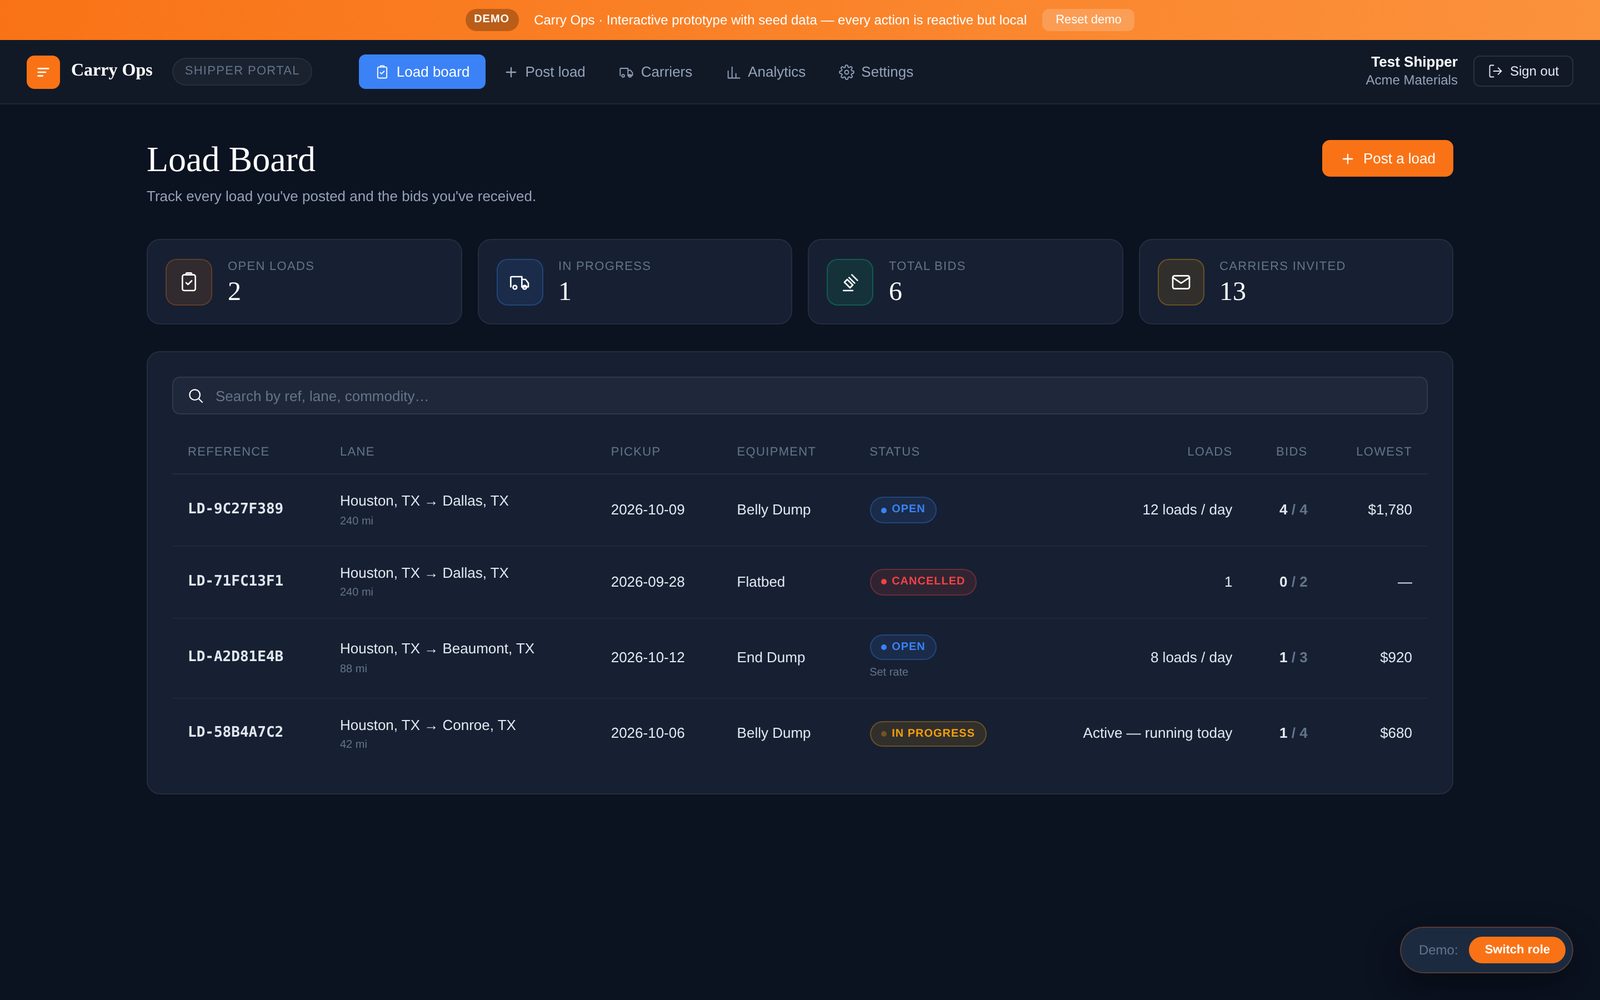Reset demo data from the banner
Screen dimensions: 1600x1000
[x=1088, y=20]
